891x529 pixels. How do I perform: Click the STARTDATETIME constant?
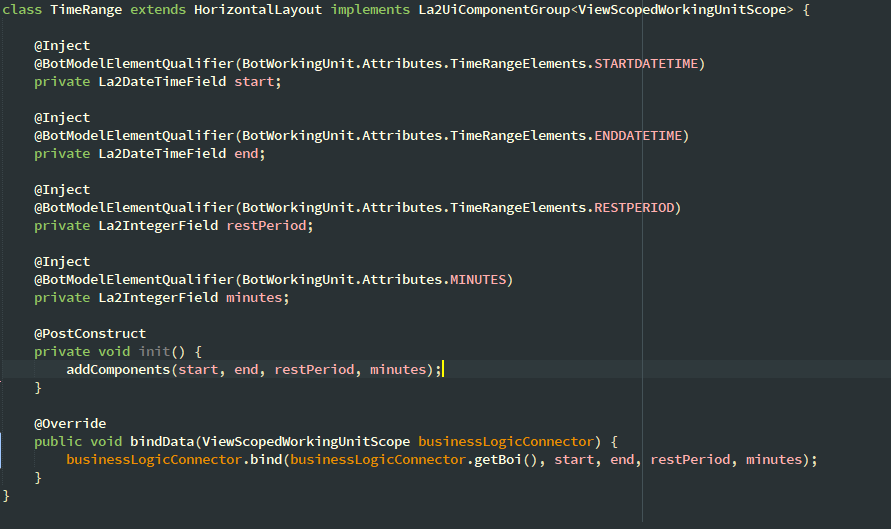point(649,64)
